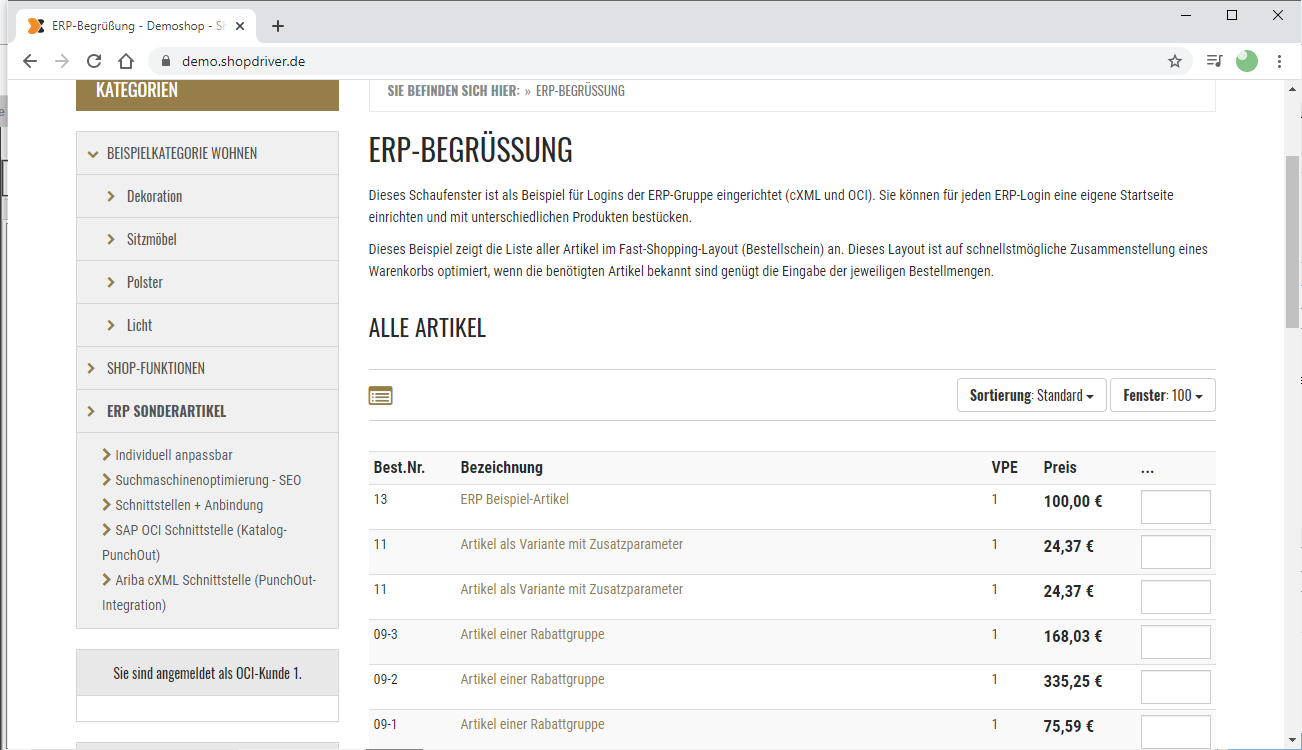The image size is (1302, 750).
Task: Open the Sortierung Standard dropdown
Action: click(x=1031, y=395)
